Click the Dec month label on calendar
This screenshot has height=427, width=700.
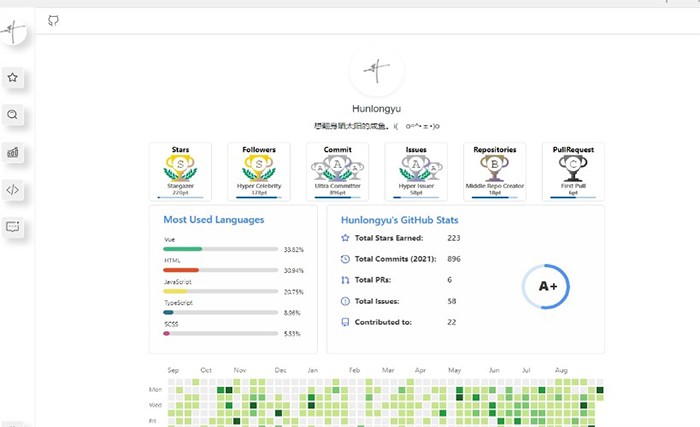pyautogui.click(x=280, y=370)
